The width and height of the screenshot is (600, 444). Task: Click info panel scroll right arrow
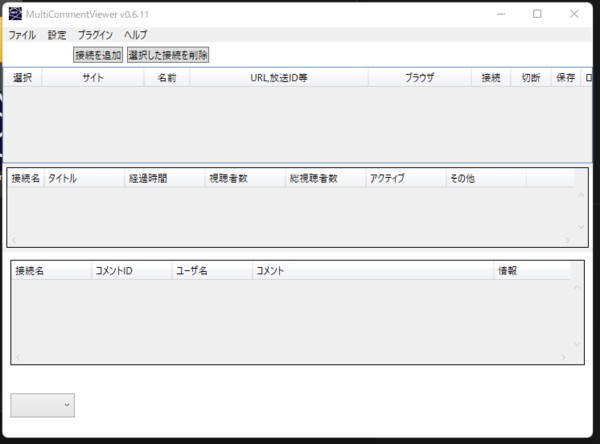click(567, 240)
